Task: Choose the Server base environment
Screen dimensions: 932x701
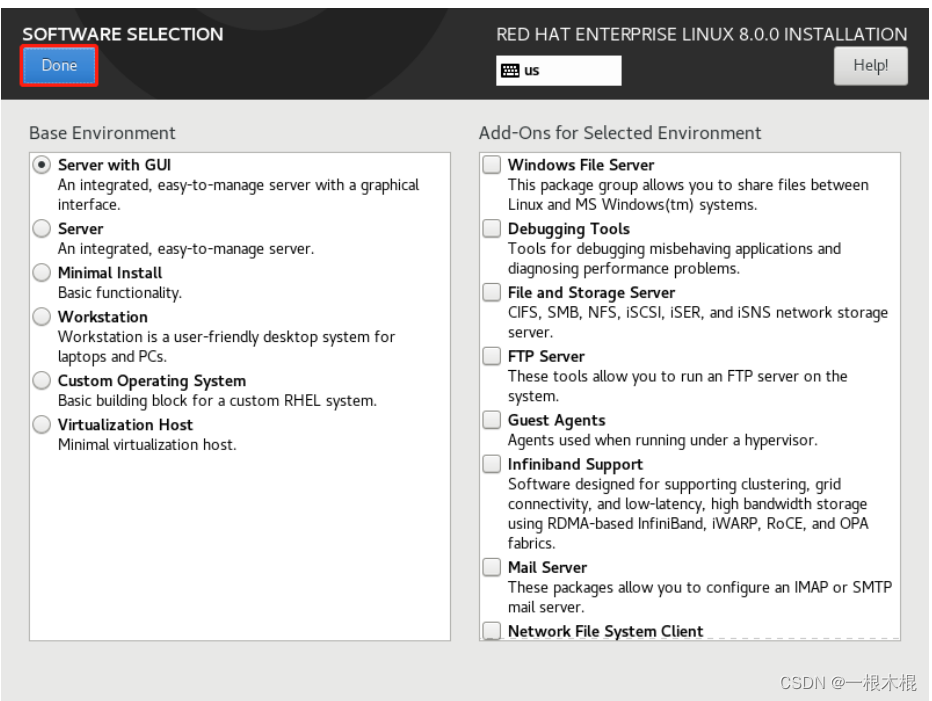Action: [x=42, y=228]
